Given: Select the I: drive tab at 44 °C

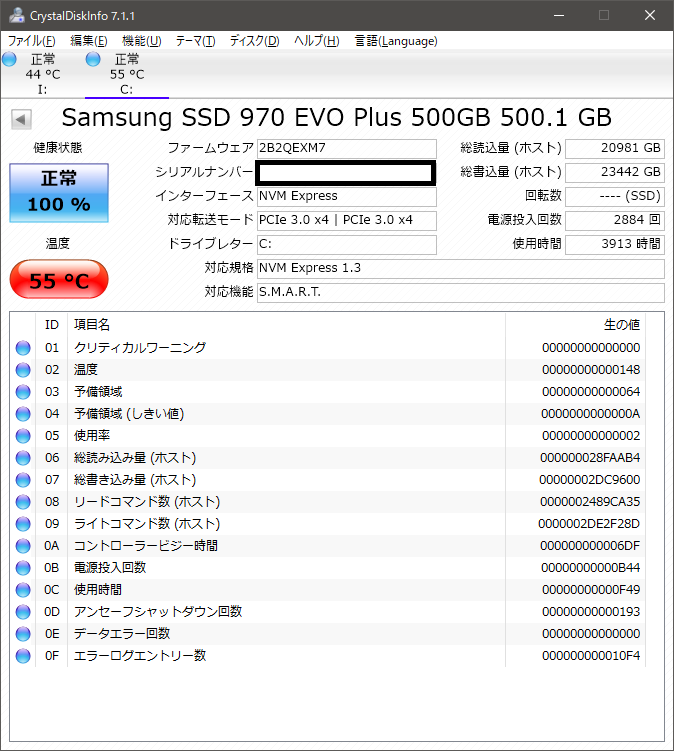Looking at the screenshot, I should coord(43,74).
